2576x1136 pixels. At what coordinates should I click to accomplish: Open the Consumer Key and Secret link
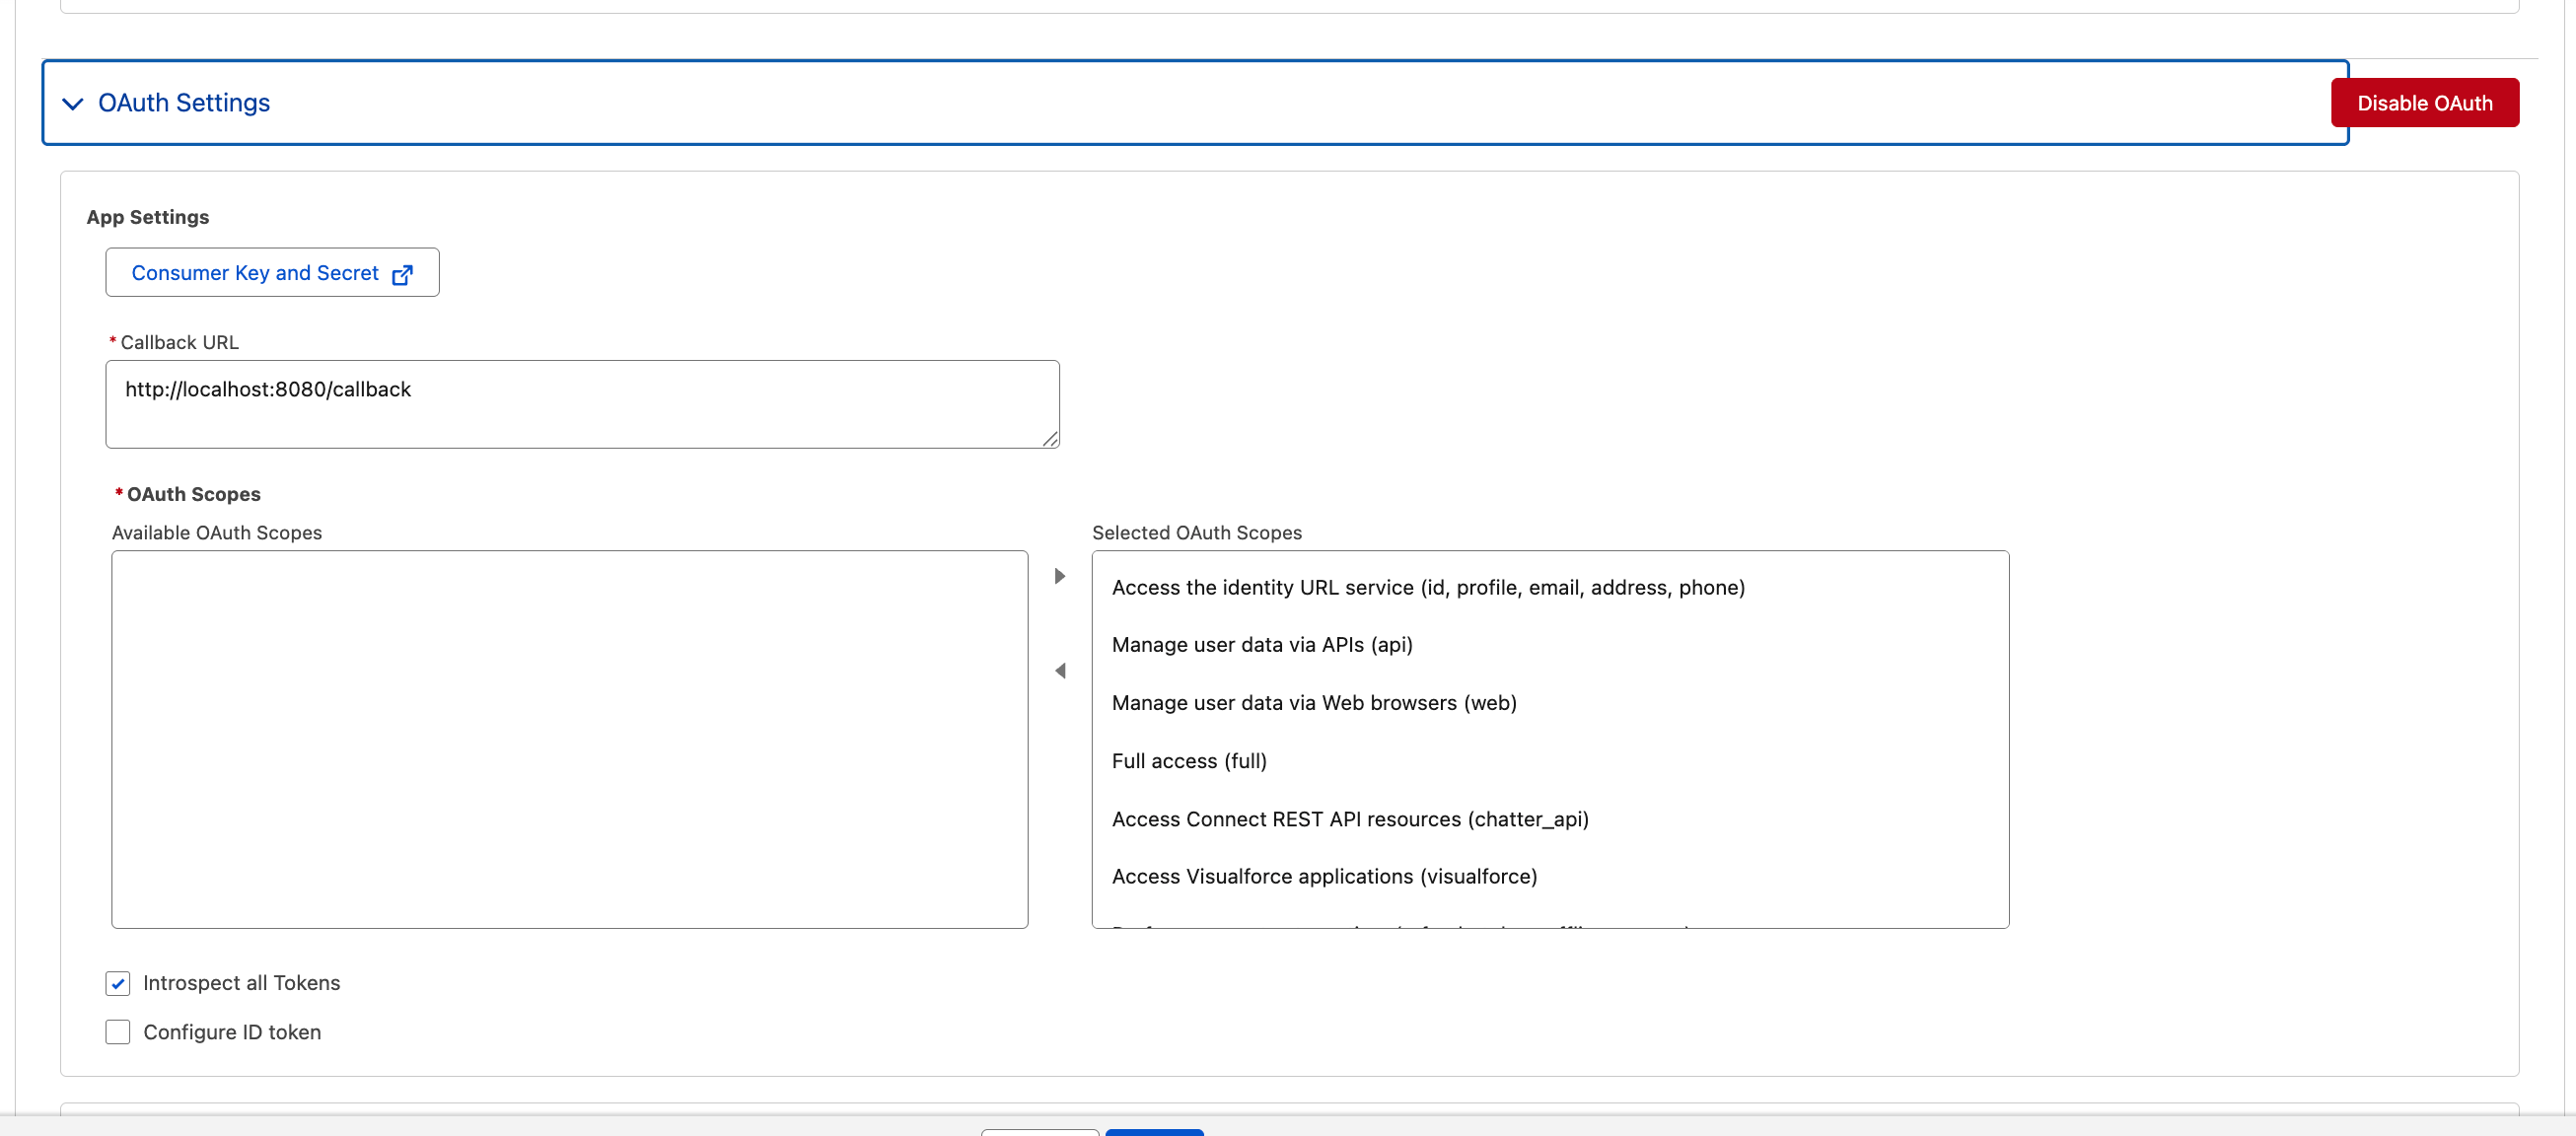click(272, 273)
